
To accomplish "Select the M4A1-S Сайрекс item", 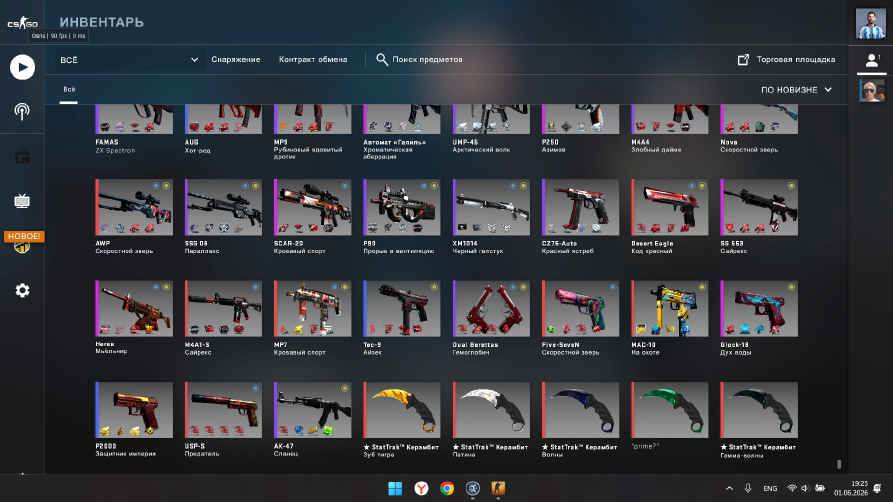I will 223,308.
